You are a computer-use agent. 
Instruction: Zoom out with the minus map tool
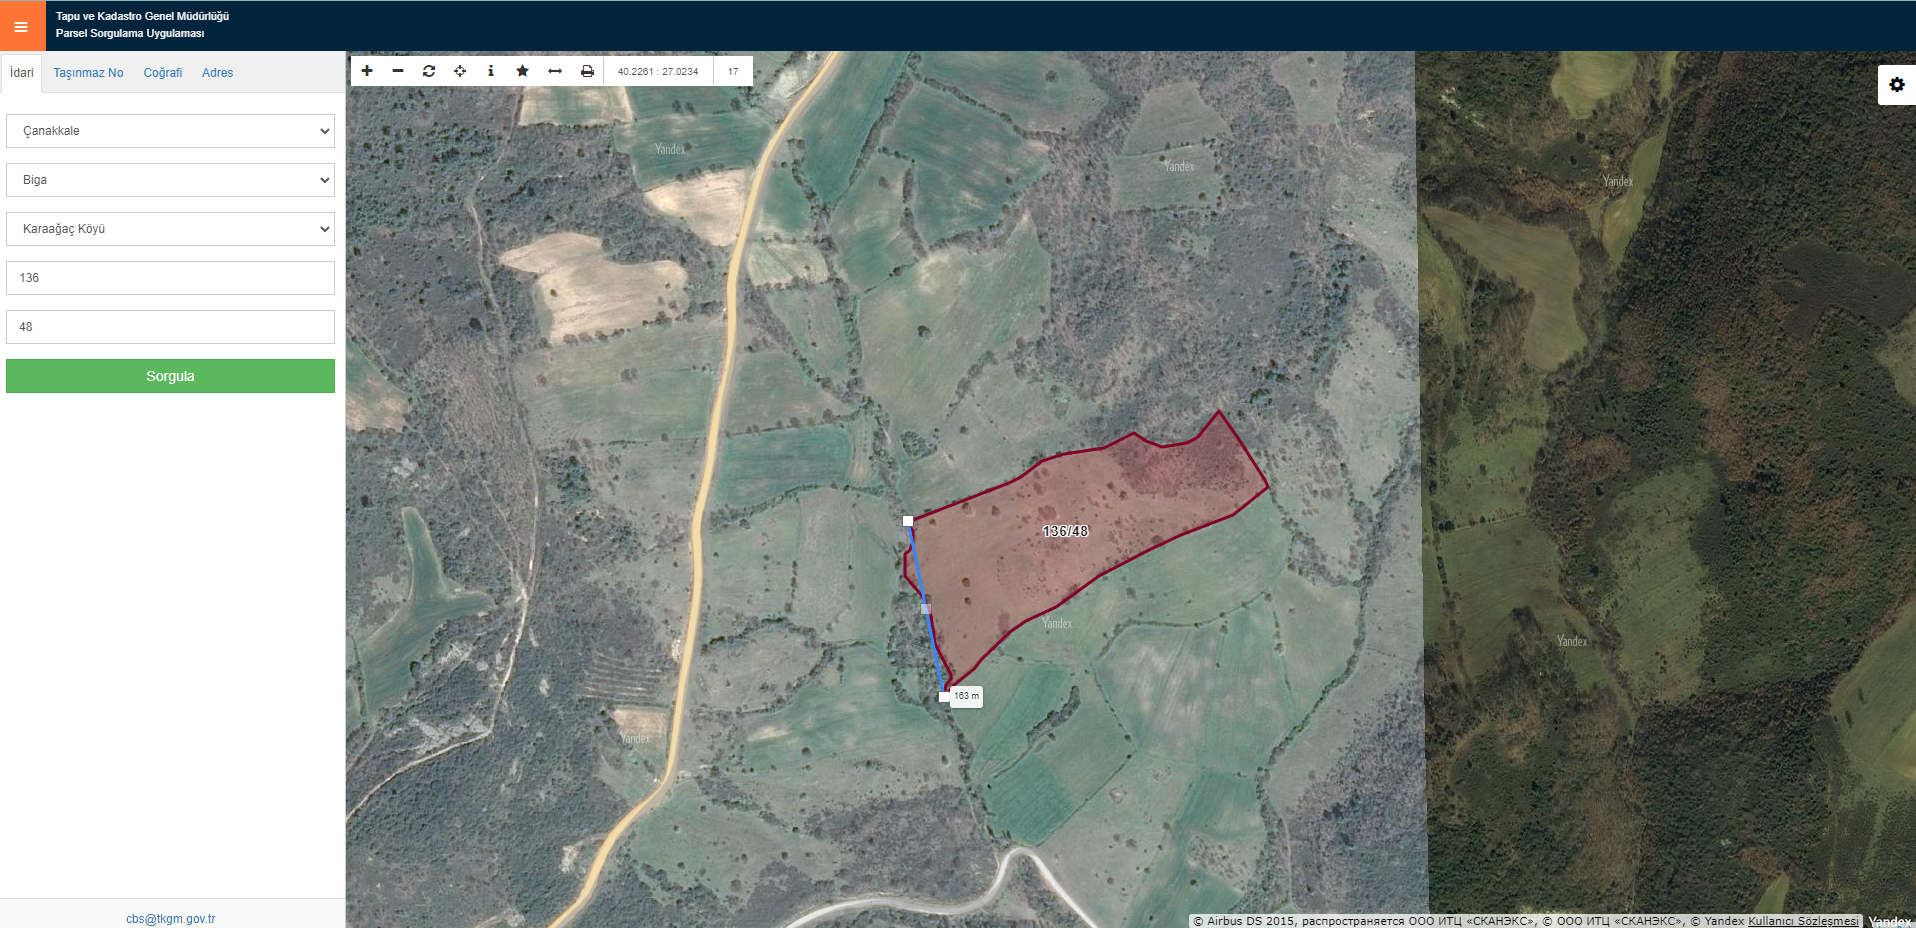[398, 71]
